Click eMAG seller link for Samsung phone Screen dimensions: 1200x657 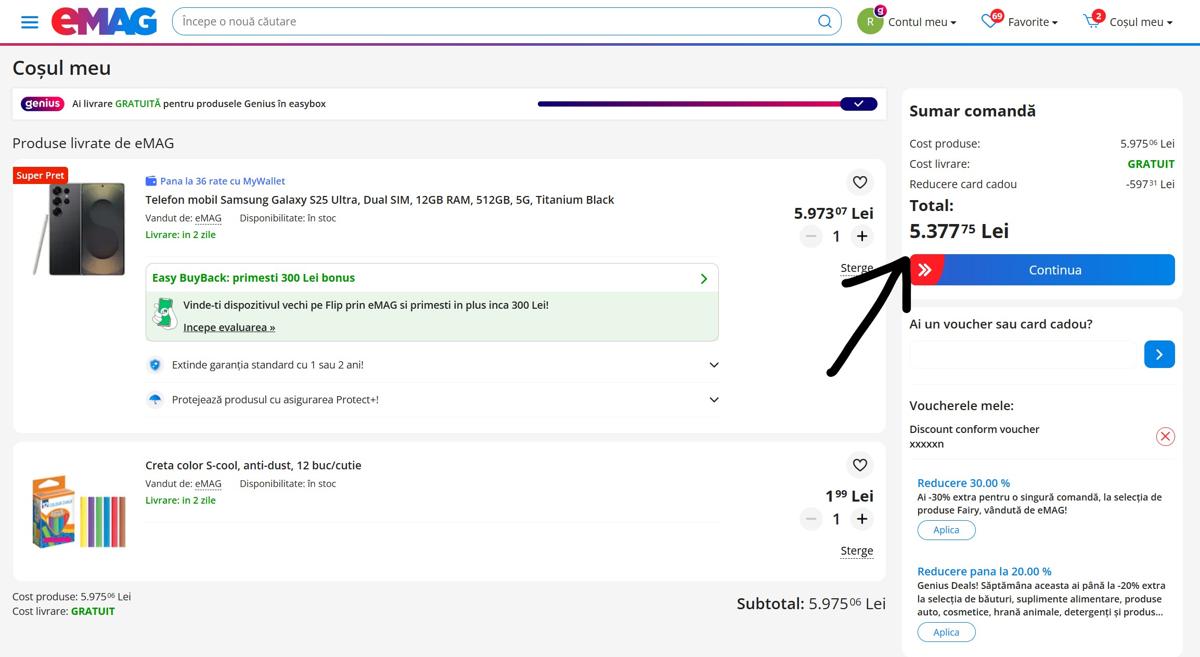click(x=208, y=218)
